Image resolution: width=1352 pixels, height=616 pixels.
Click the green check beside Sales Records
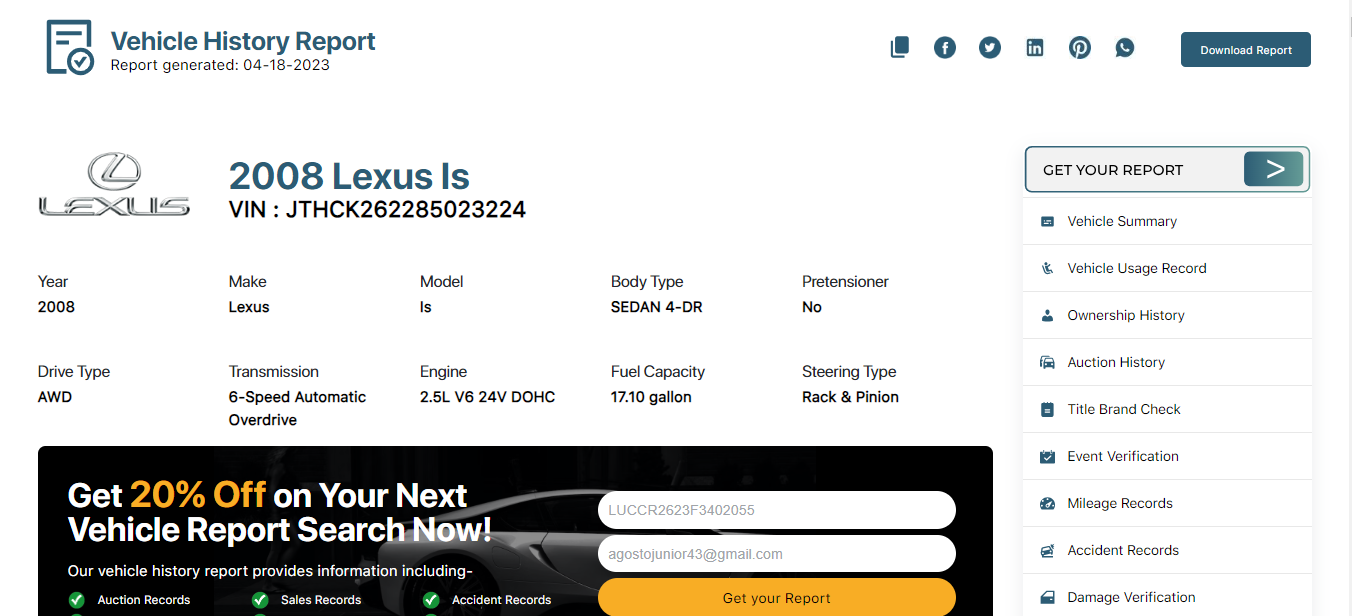tap(260, 600)
